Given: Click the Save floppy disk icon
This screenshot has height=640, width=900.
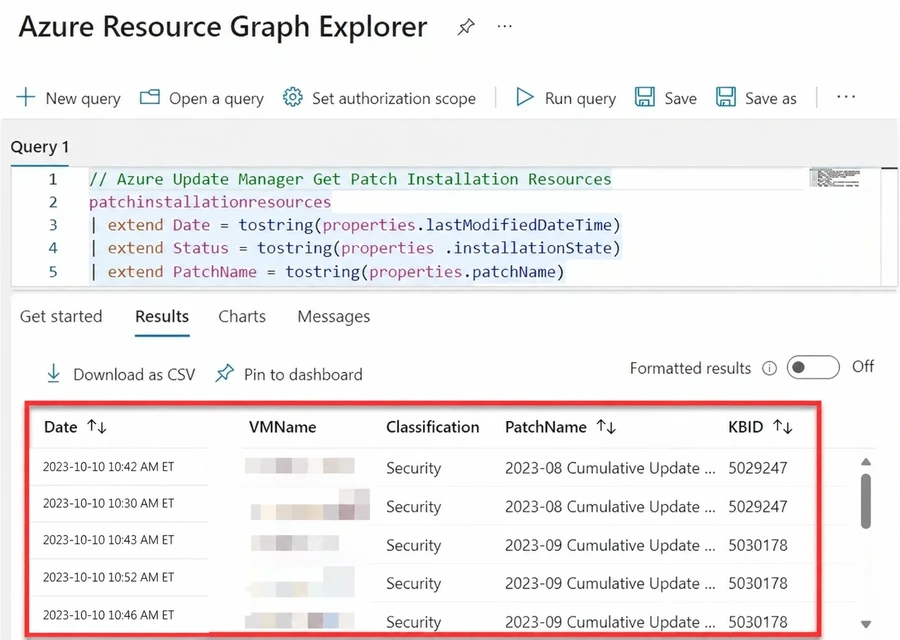Looking at the screenshot, I should pos(645,97).
